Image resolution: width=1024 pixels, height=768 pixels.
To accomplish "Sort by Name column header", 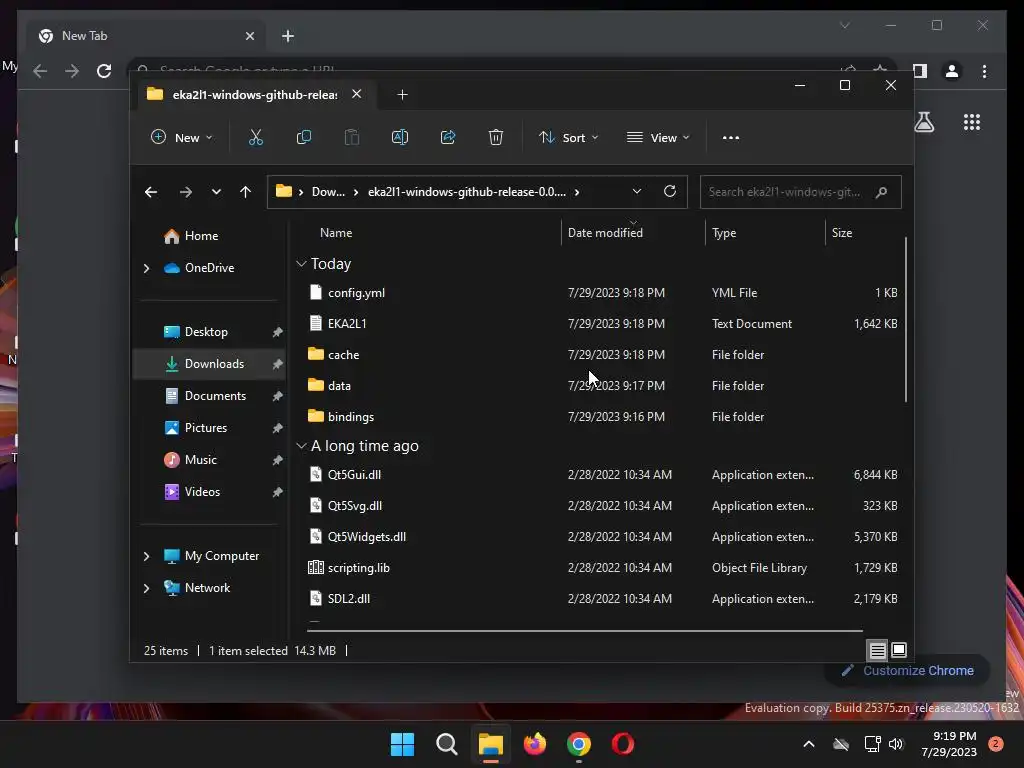I will click(336, 233).
